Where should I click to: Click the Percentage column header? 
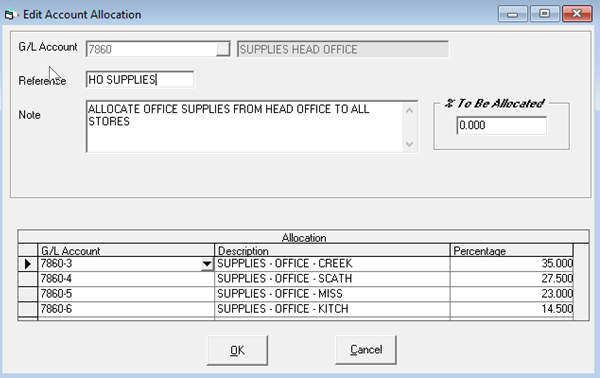512,251
